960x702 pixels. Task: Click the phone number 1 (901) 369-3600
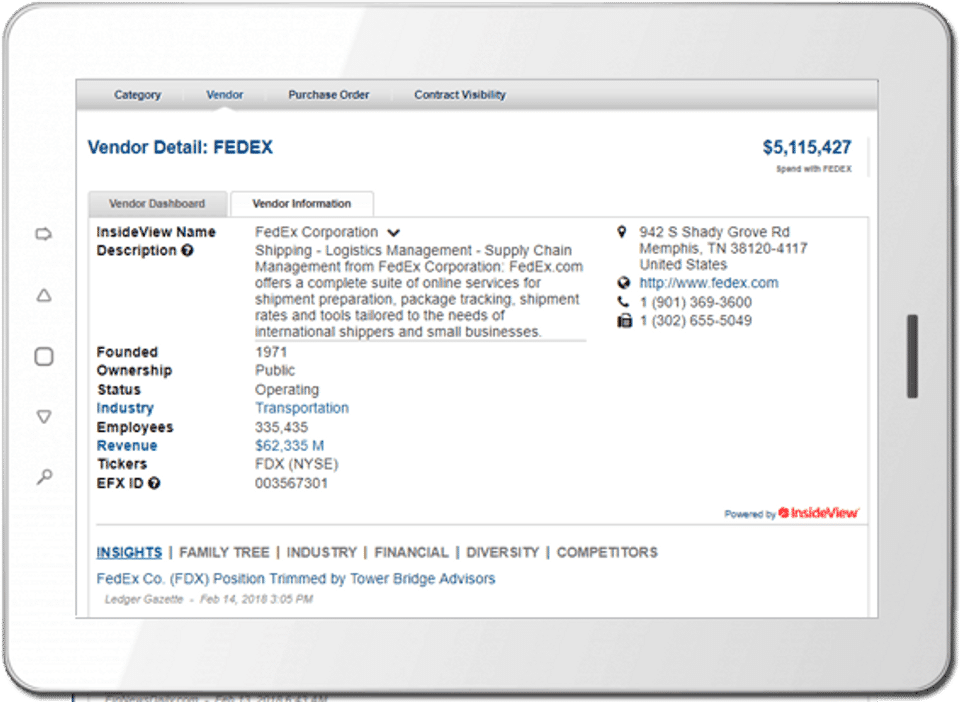coord(696,302)
